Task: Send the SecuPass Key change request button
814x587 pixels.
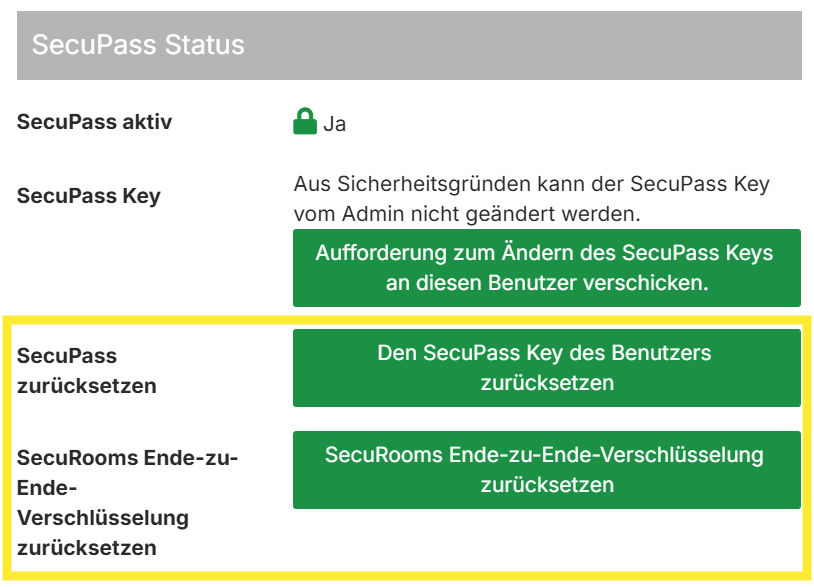Action: click(x=546, y=267)
